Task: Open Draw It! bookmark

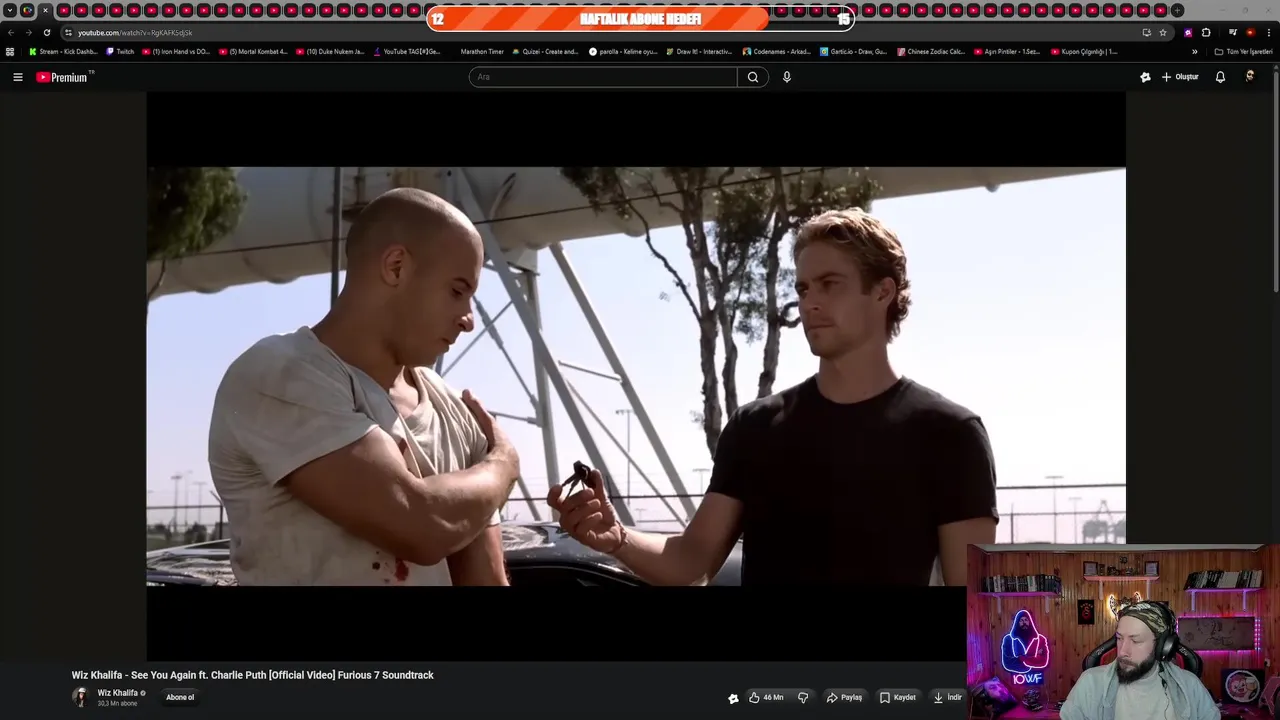Action: 699,52
